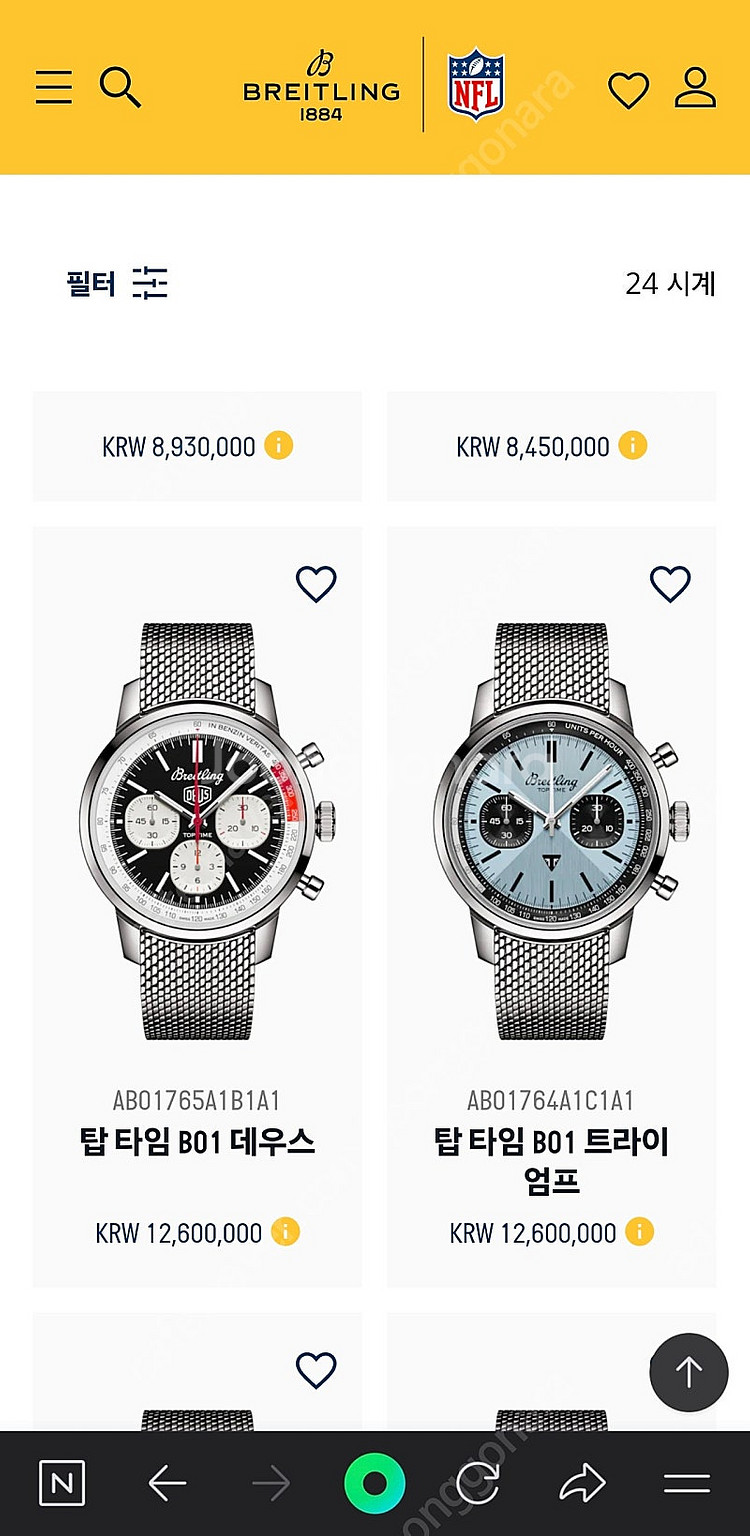Image resolution: width=750 pixels, height=1536 pixels.
Task: Show price info for KRW 8,930,000
Action: (x=279, y=446)
